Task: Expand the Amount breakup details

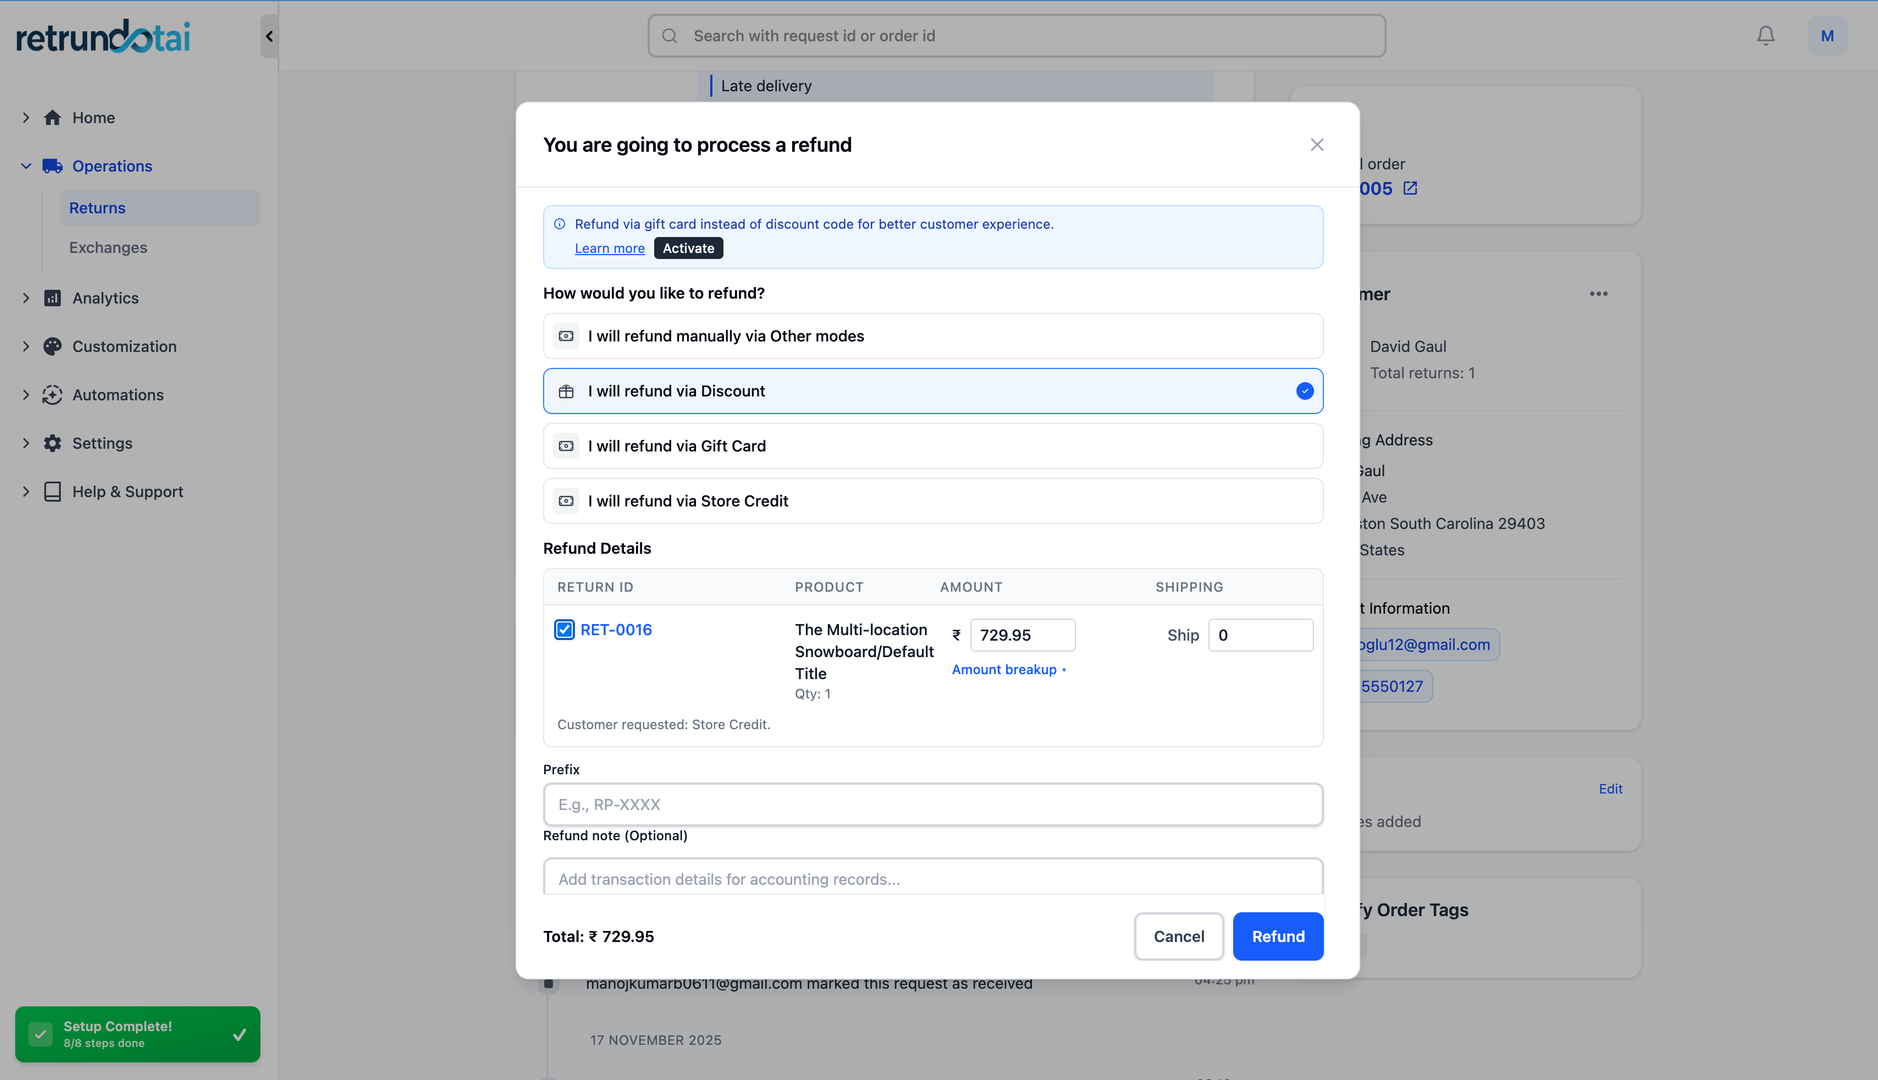Action: [x=1008, y=670]
